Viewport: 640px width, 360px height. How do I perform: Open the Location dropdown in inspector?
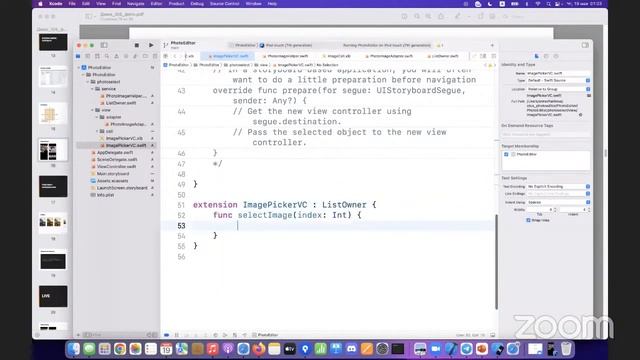(558, 89)
